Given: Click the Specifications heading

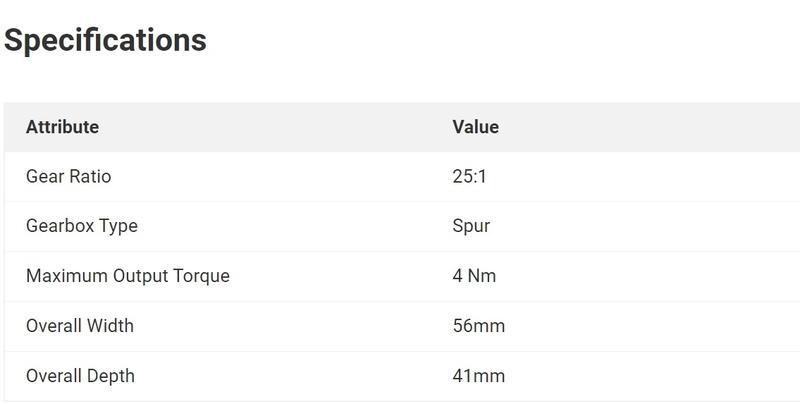Looking at the screenshot, I should coord(105,40).
